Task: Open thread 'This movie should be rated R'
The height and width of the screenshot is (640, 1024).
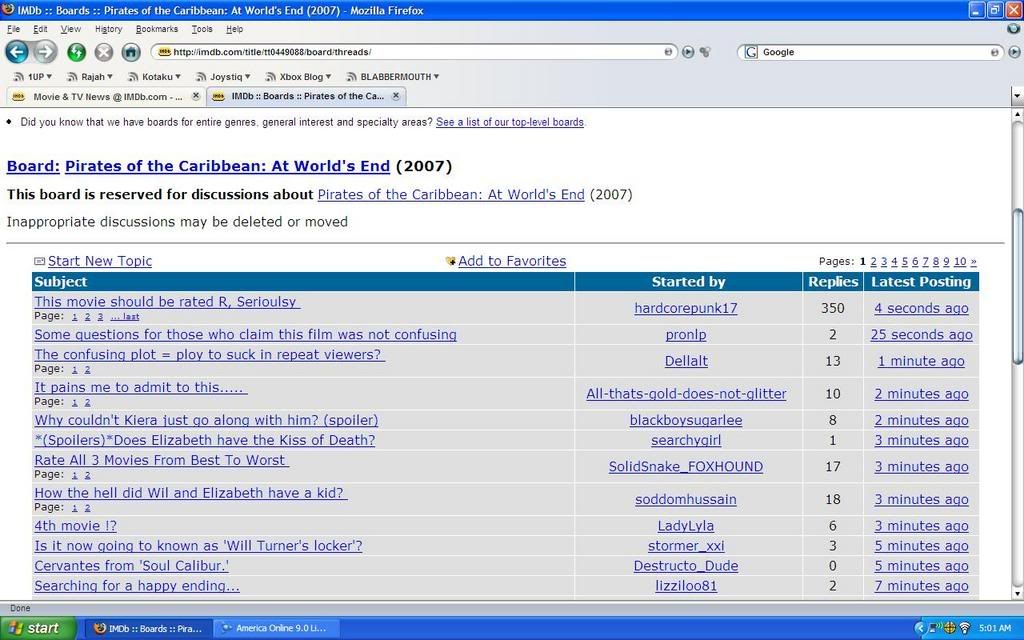Action: click(x=167, y=302)
